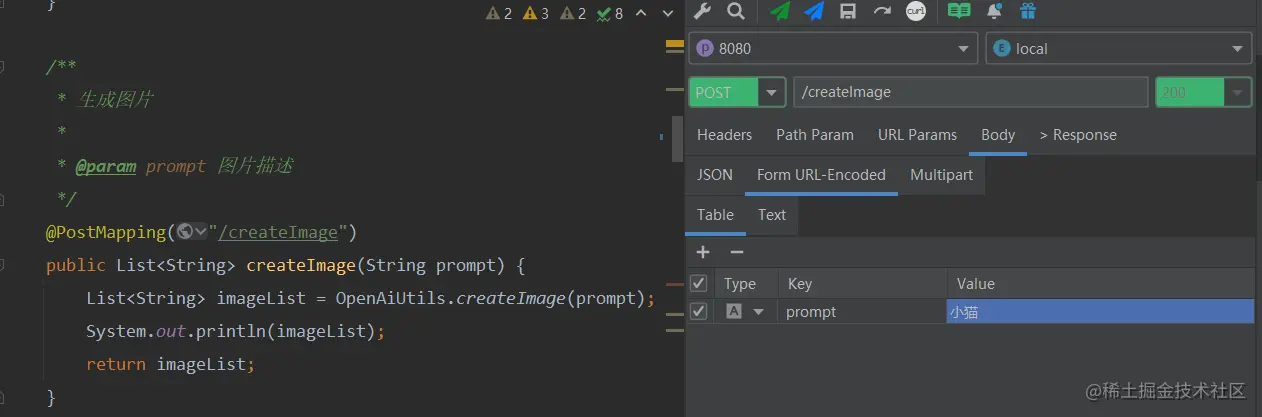Click the @param tag in the comment
This screenshot has height=417, width=1262.
tap(105, 166)
